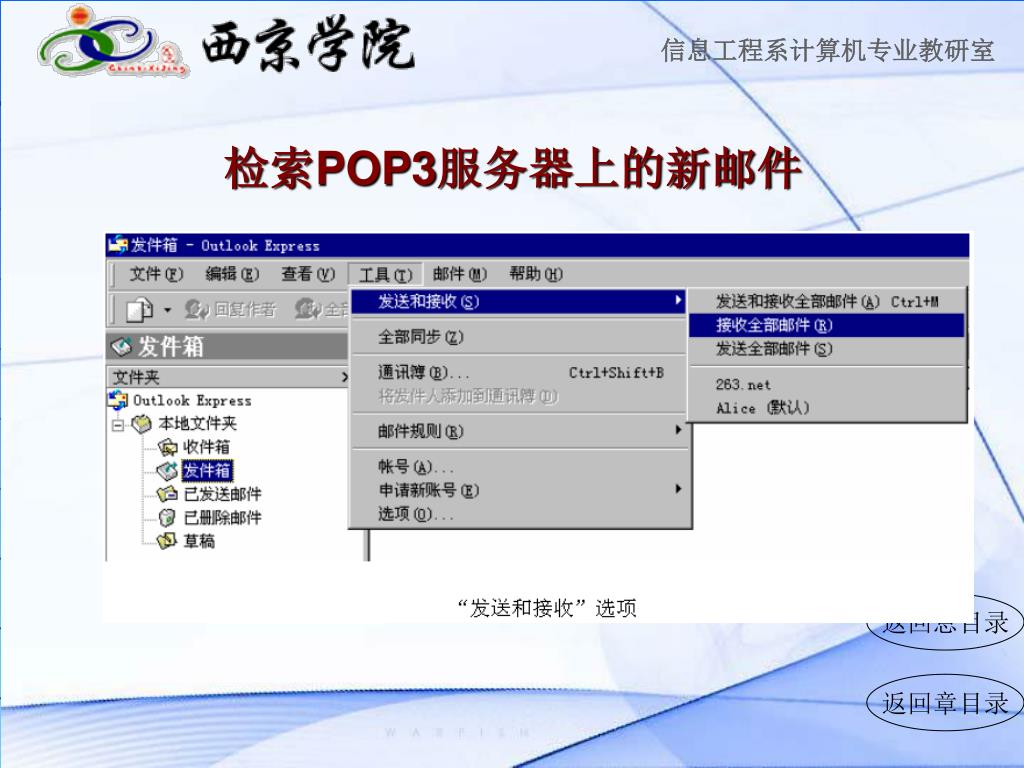Open the 文件(F) menu
The image size is (1024, 768).
click(x=156, y=274)
